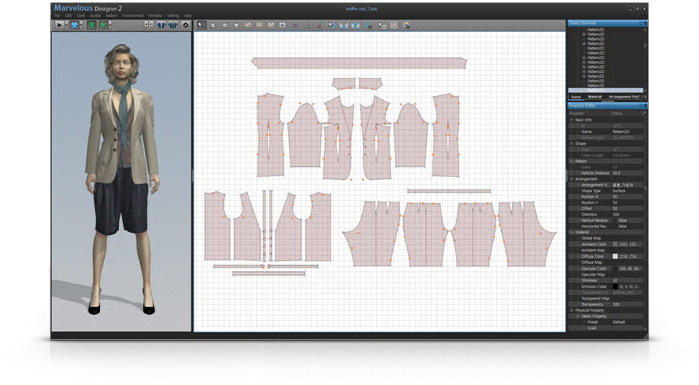The image size is (699, 385).
Task: Click the Position X value field
Action: 627,197
